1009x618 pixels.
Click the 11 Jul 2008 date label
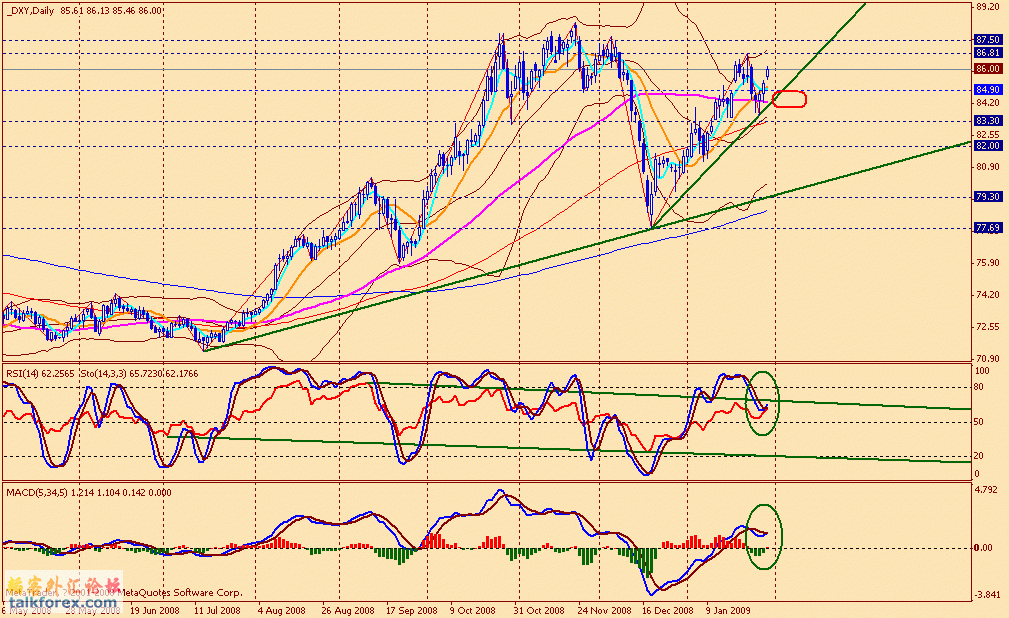tap(217, 610)
